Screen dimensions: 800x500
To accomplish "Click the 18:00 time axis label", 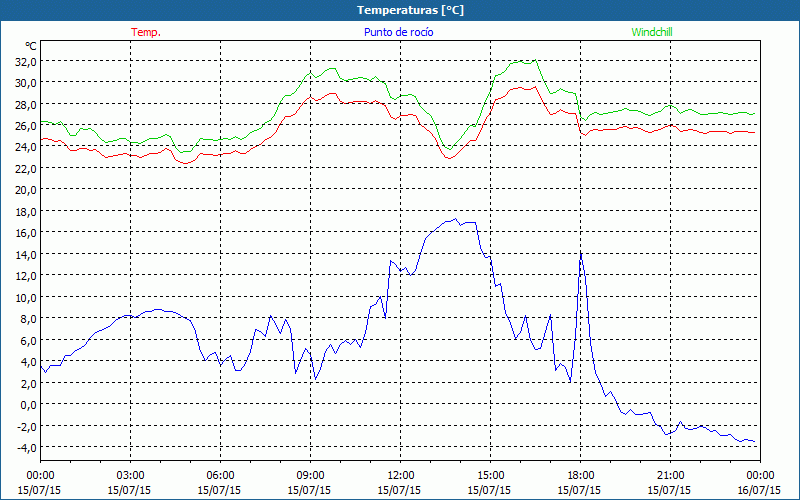I will [x=580, y=476].
